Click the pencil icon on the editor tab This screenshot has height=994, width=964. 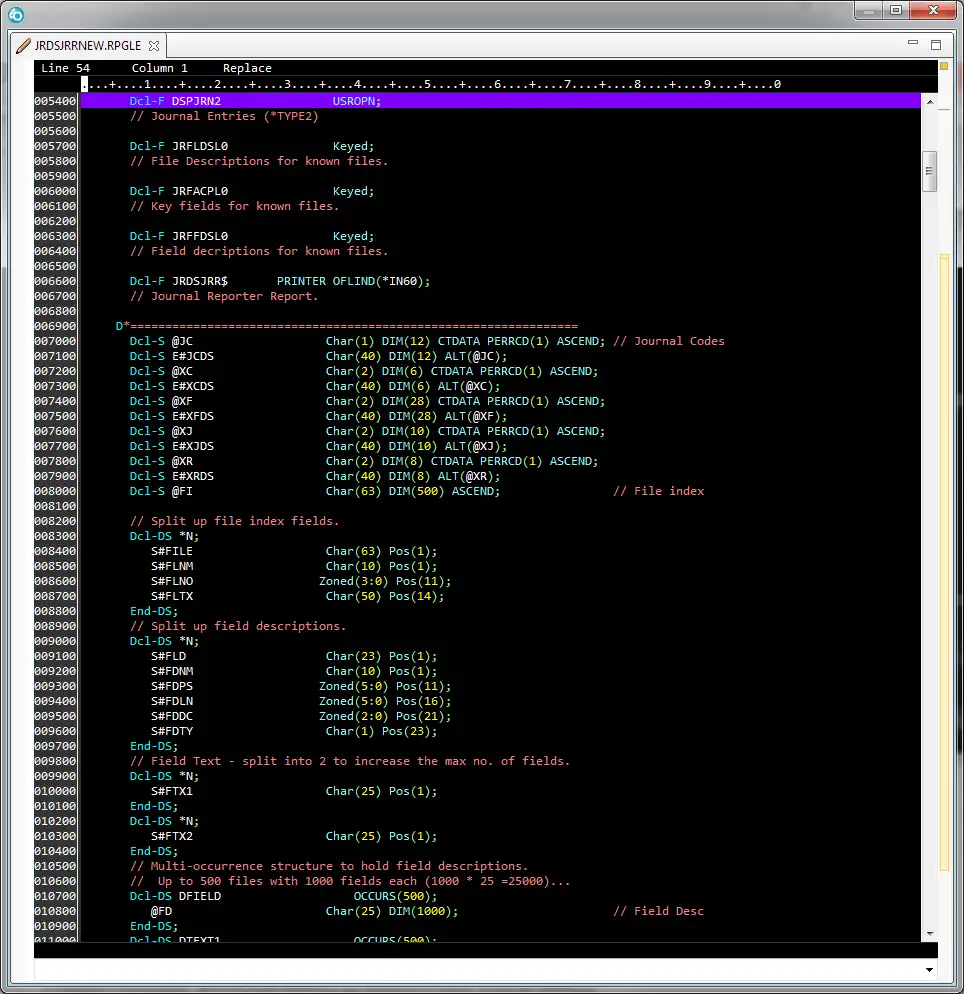coord(23,46)
